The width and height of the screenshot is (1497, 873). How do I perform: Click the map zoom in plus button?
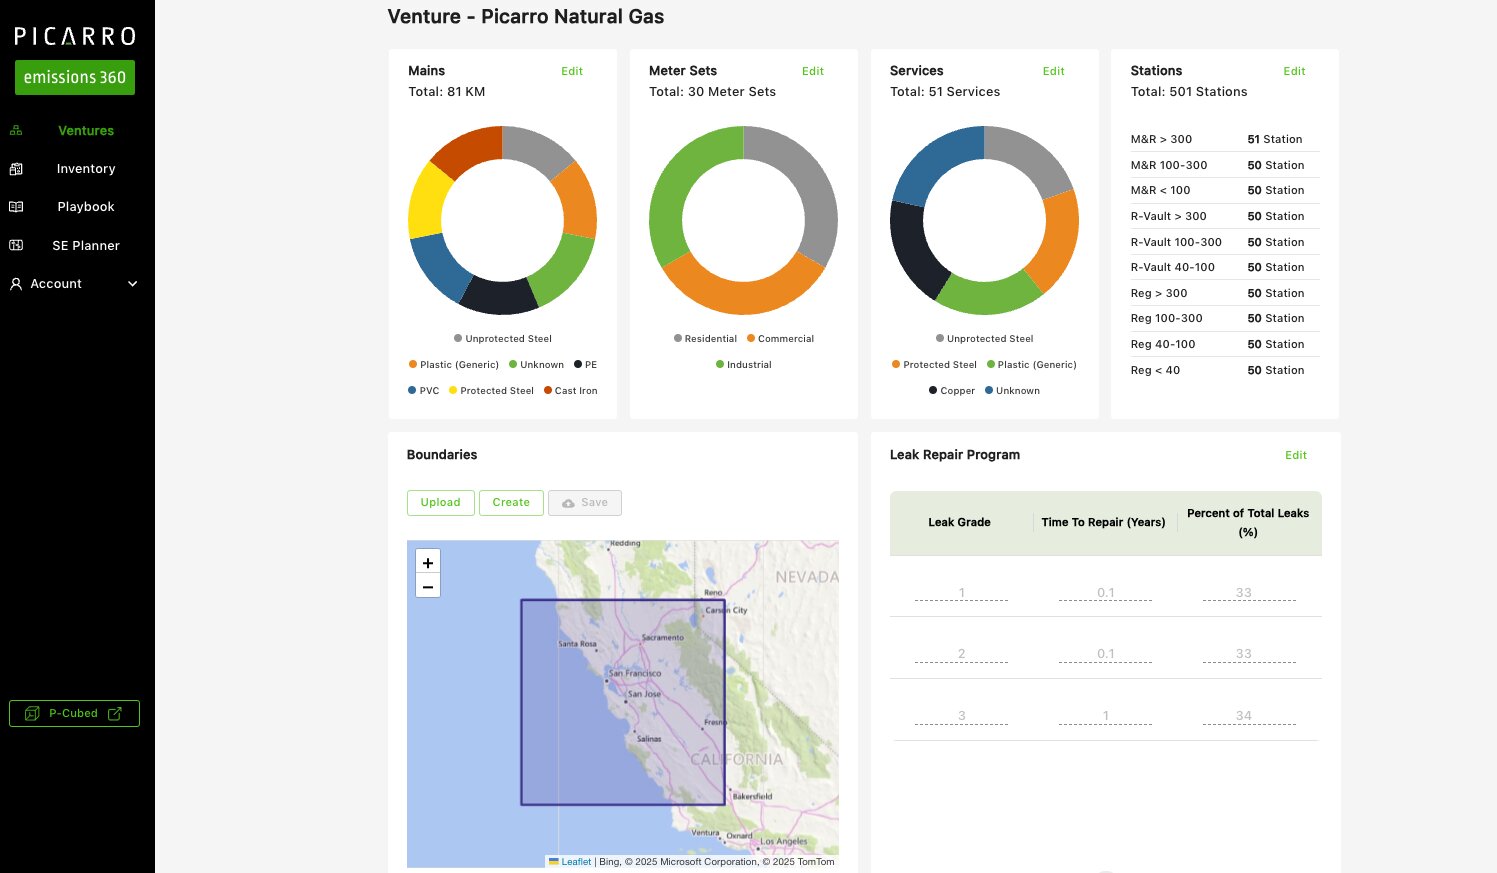(428, 563)
